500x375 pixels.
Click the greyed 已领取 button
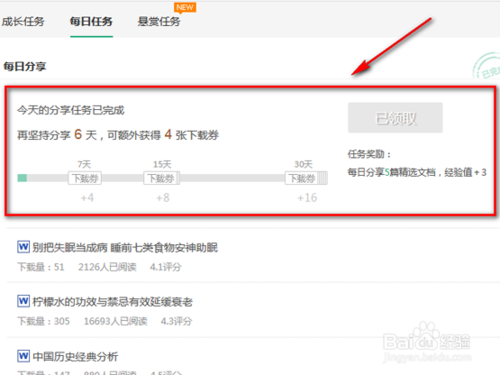point(395,118)
